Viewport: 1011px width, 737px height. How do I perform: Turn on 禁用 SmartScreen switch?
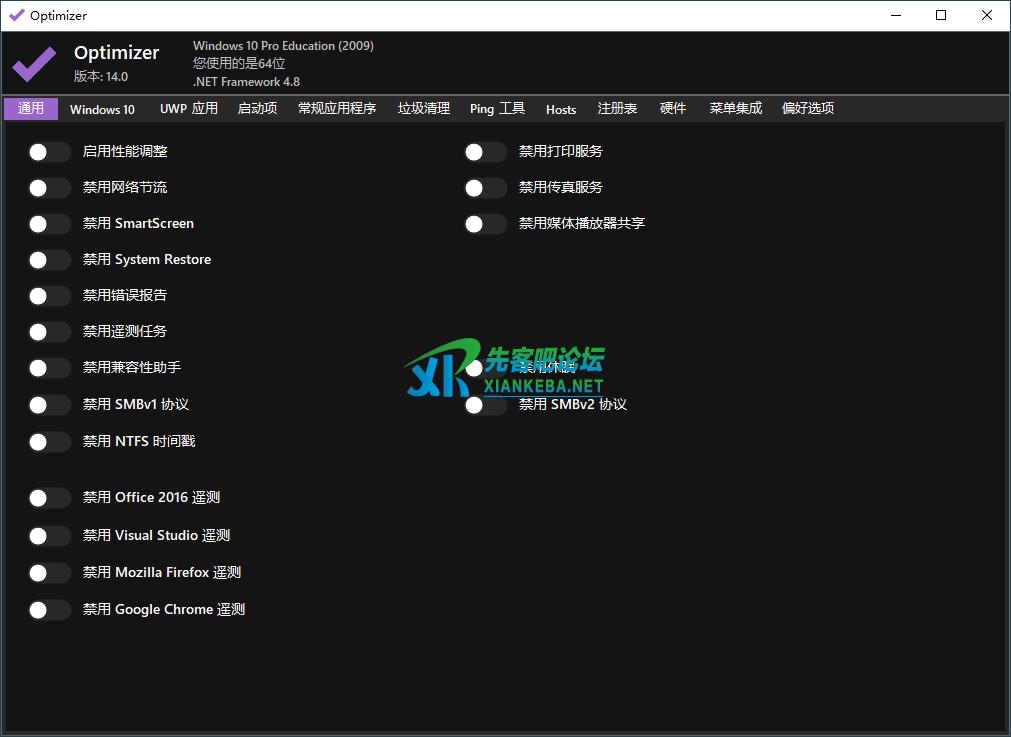(49, 224)
